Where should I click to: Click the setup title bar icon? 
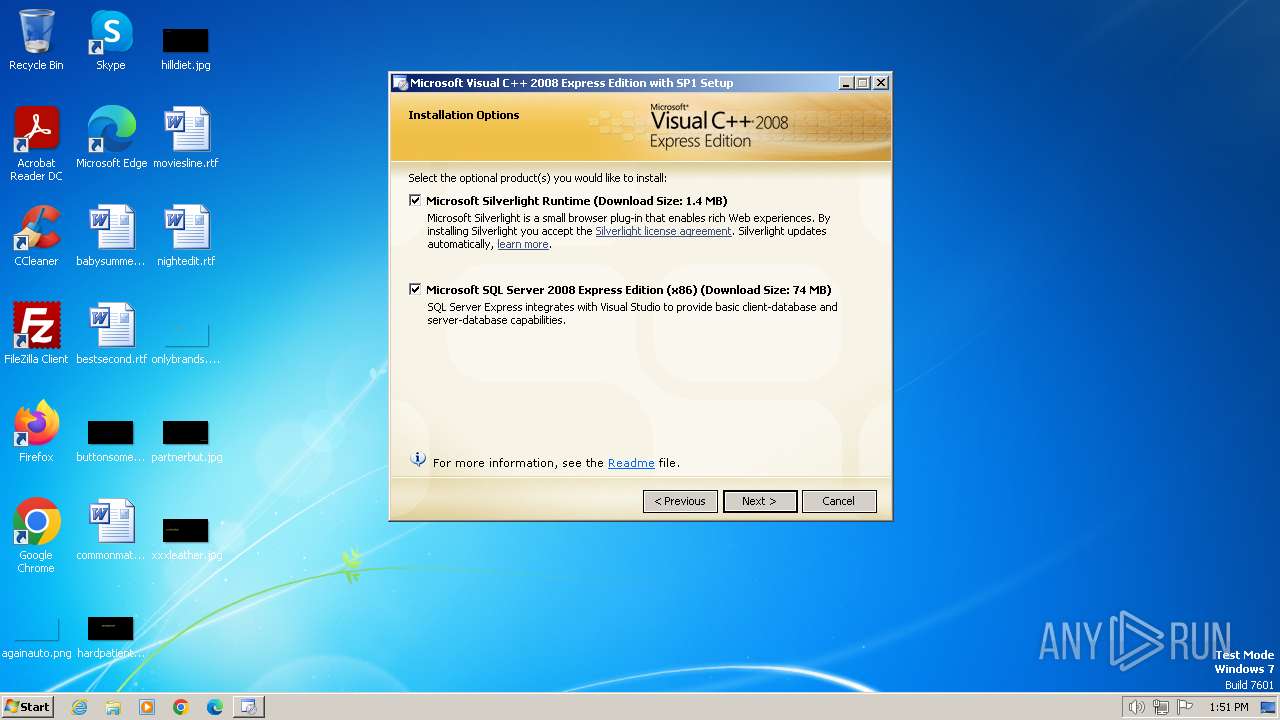(400, 83)
